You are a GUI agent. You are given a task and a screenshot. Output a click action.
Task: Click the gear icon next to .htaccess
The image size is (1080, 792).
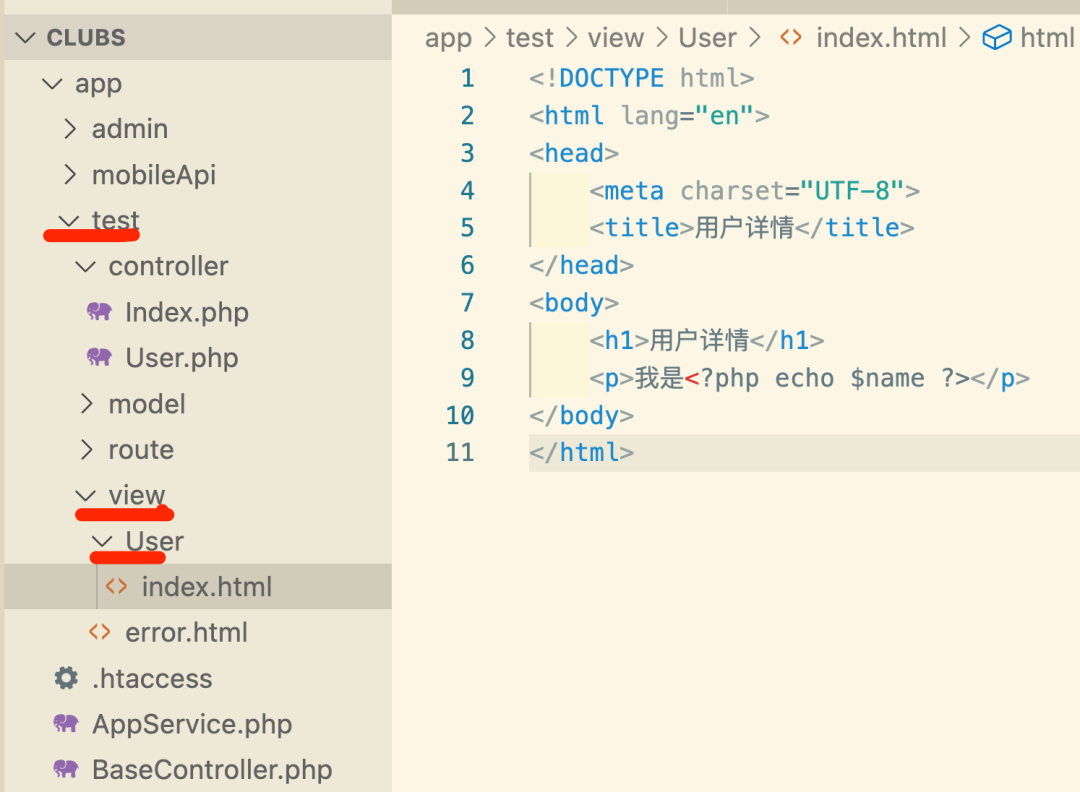64,678
